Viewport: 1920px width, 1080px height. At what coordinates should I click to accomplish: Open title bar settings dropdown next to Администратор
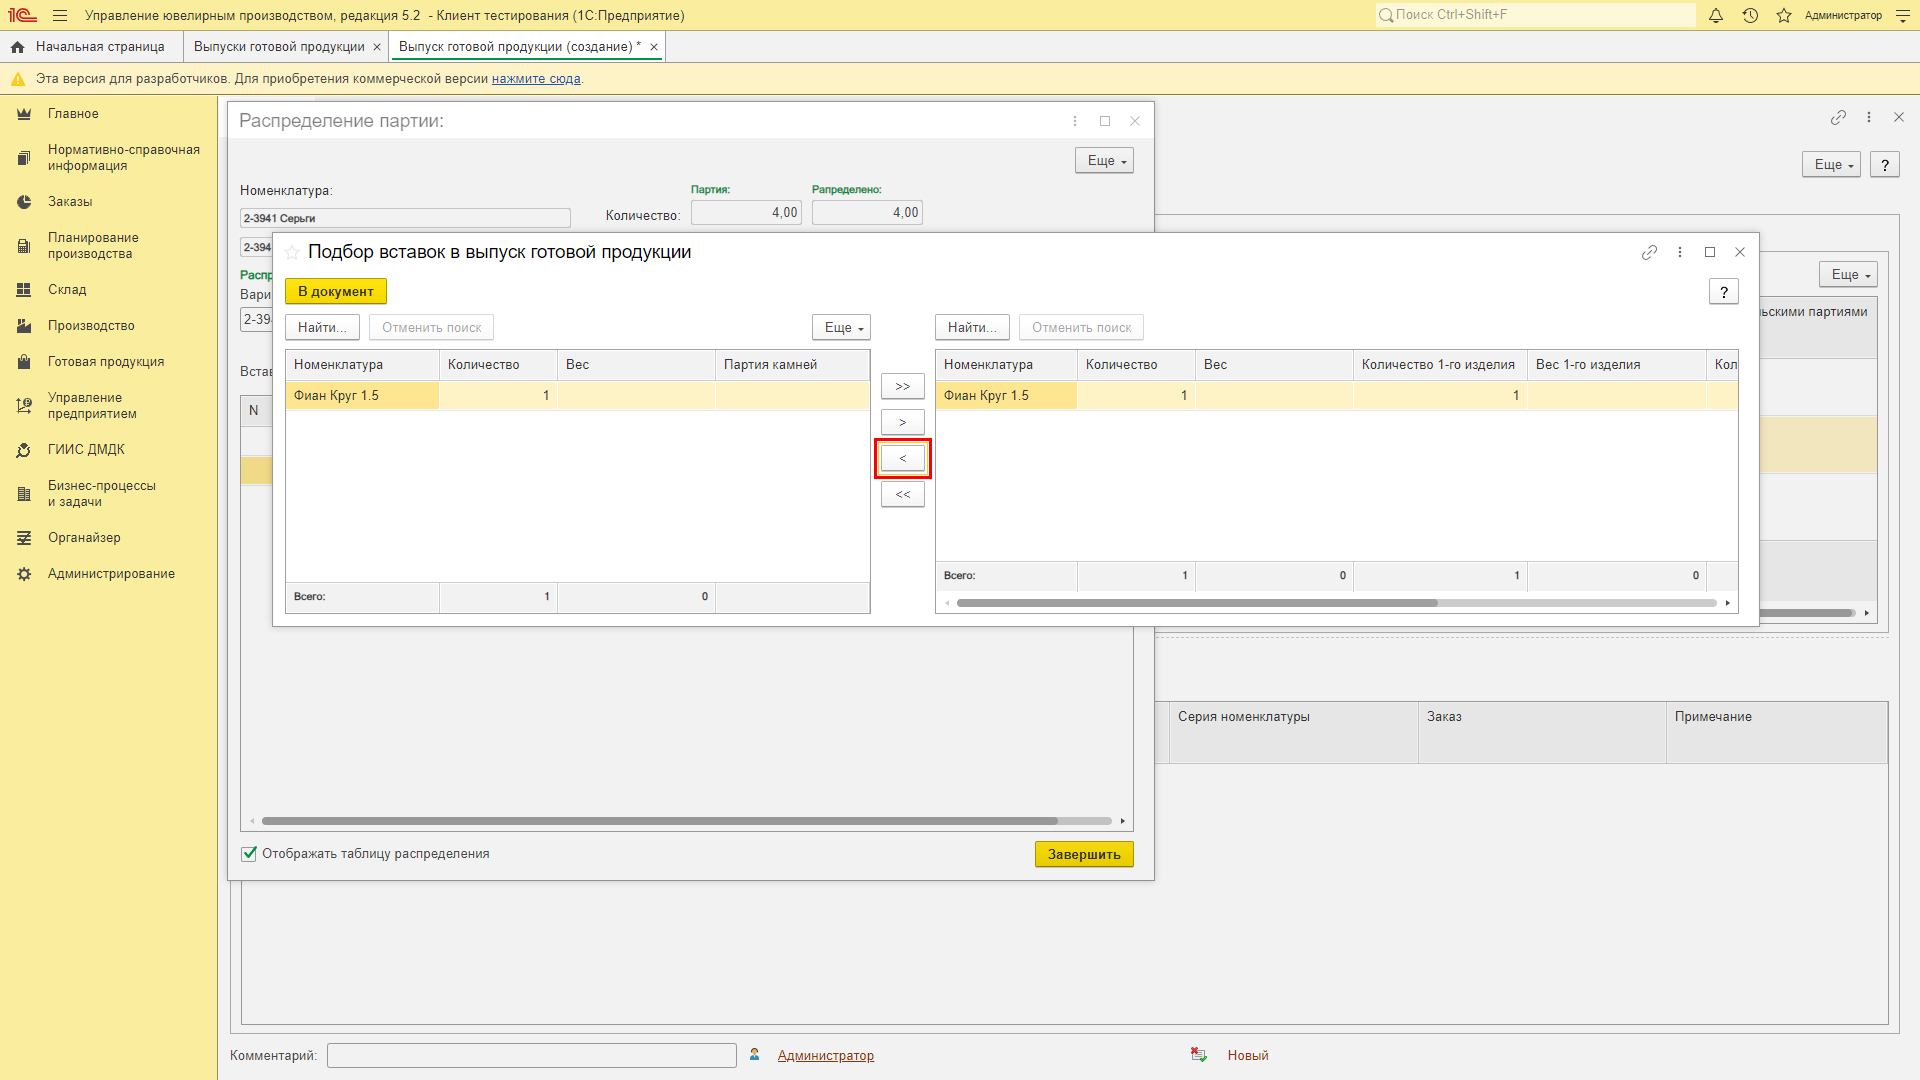pyautogui.click(x=1902, y=16)
